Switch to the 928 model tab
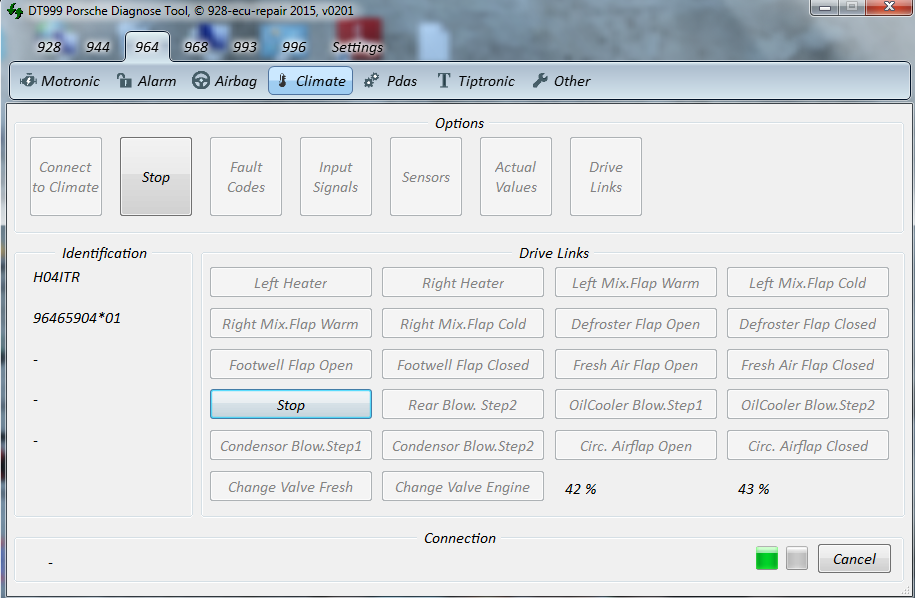Image resolution: width=915 pixels, height=598 pixels. click(49, 47)
